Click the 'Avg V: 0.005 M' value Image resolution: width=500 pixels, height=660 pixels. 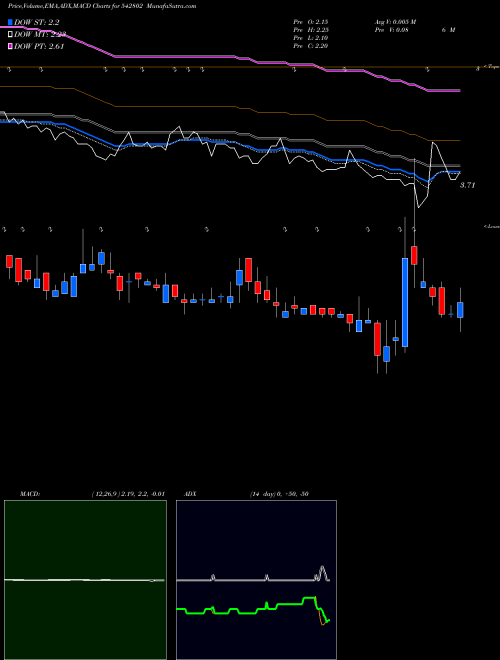click(x=395, y=21)
